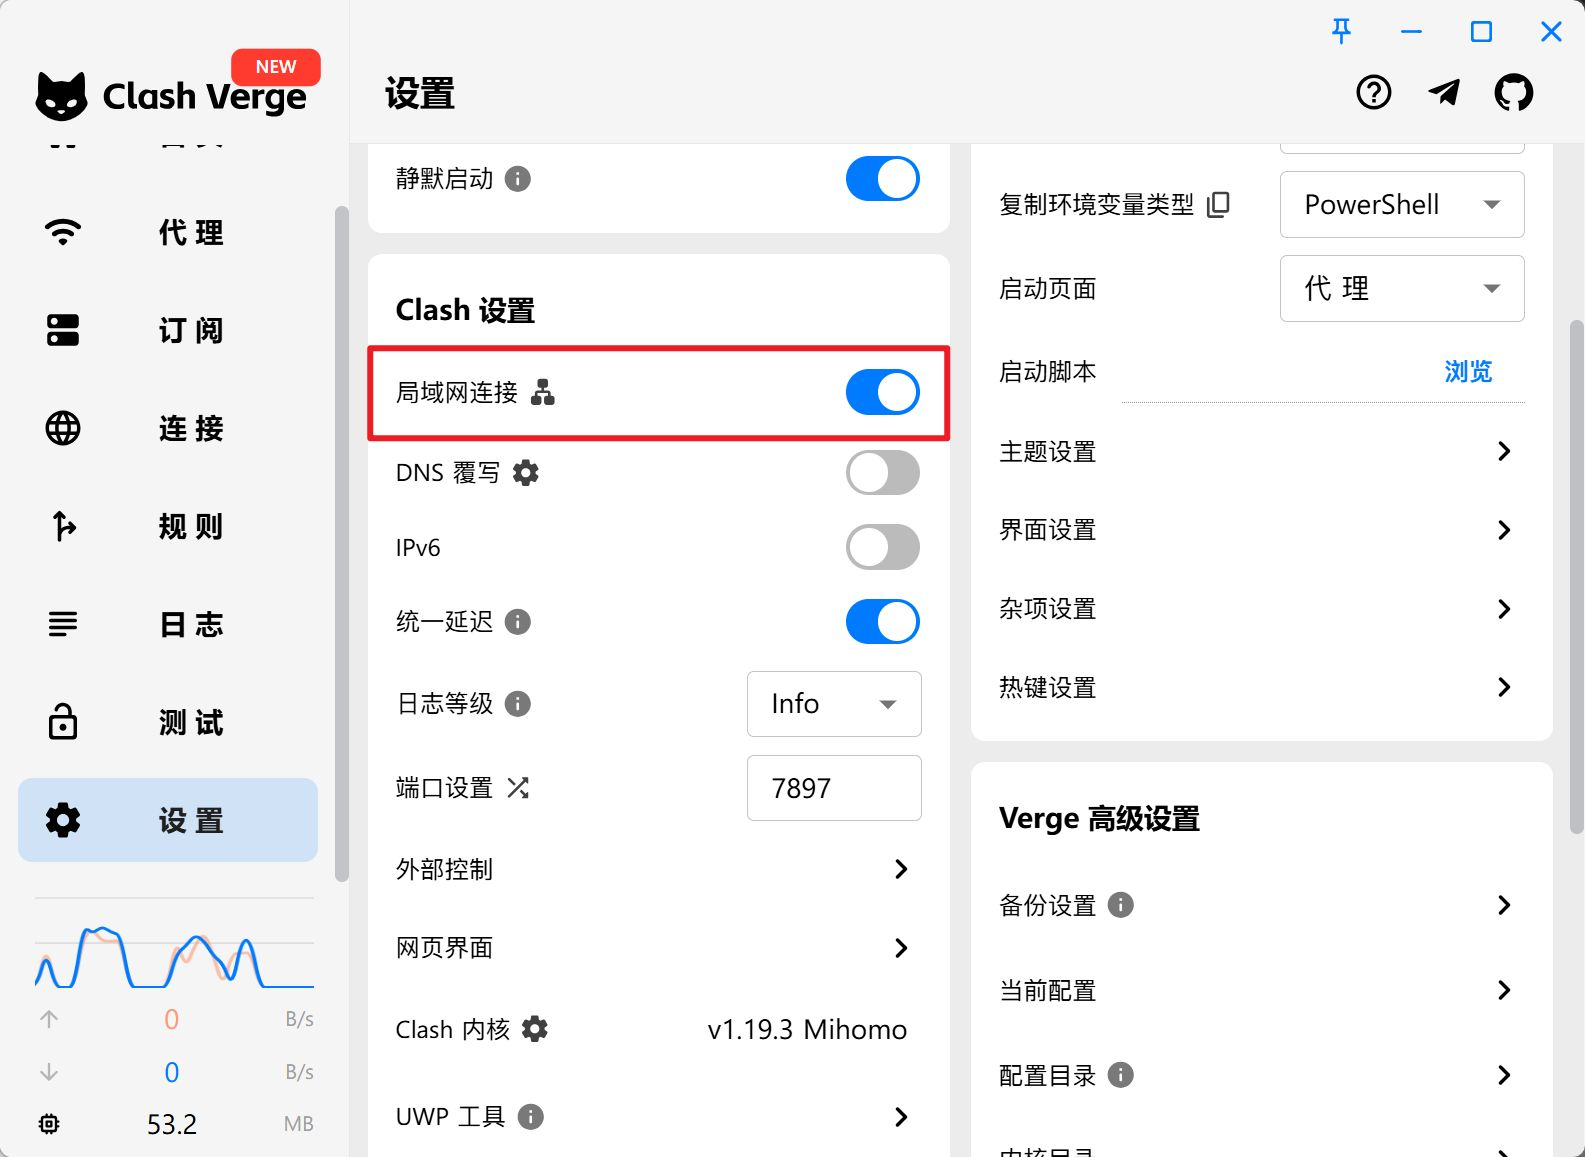
Task: Click the memory chip icon in the sidebar
Action: point(49,1124)
